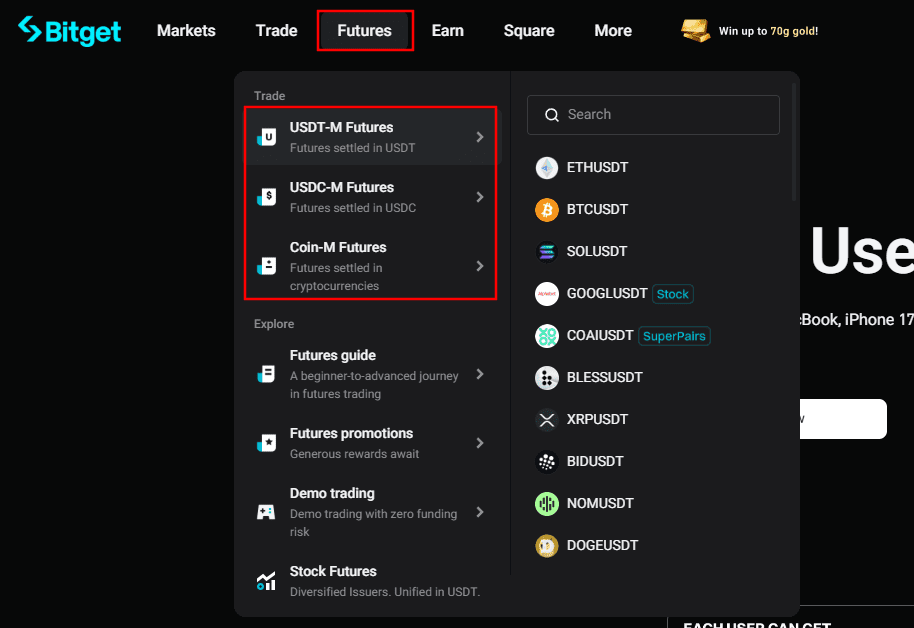Click the Bitcoin icon beside BTCUSDT
Image resolution: width=914 pixels, height=628 pixels.
[546, 210]
